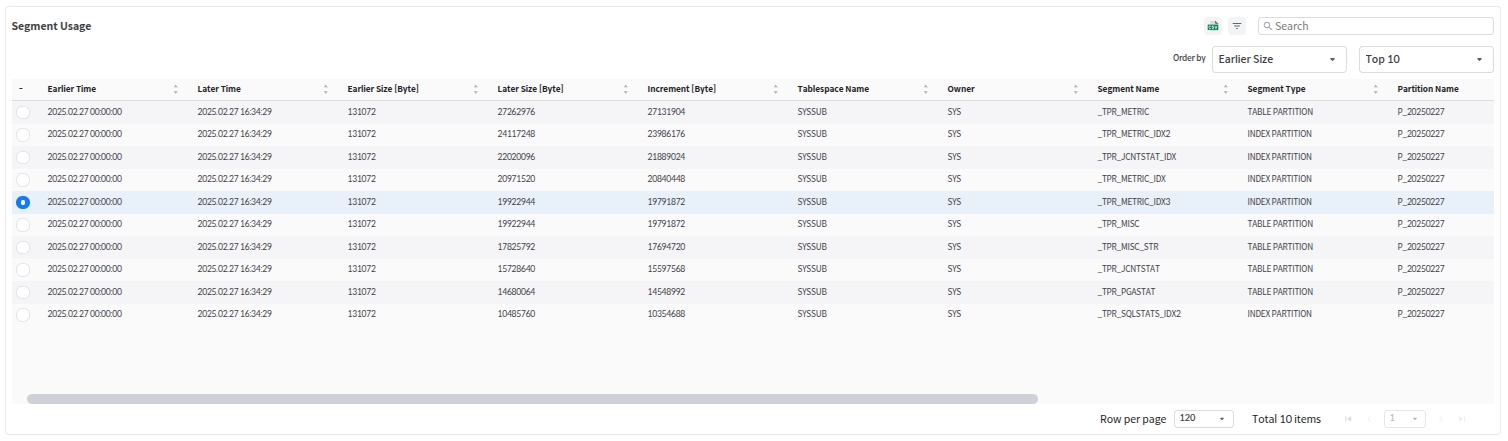Go to the first page using pagination icon

point(1348,419)
